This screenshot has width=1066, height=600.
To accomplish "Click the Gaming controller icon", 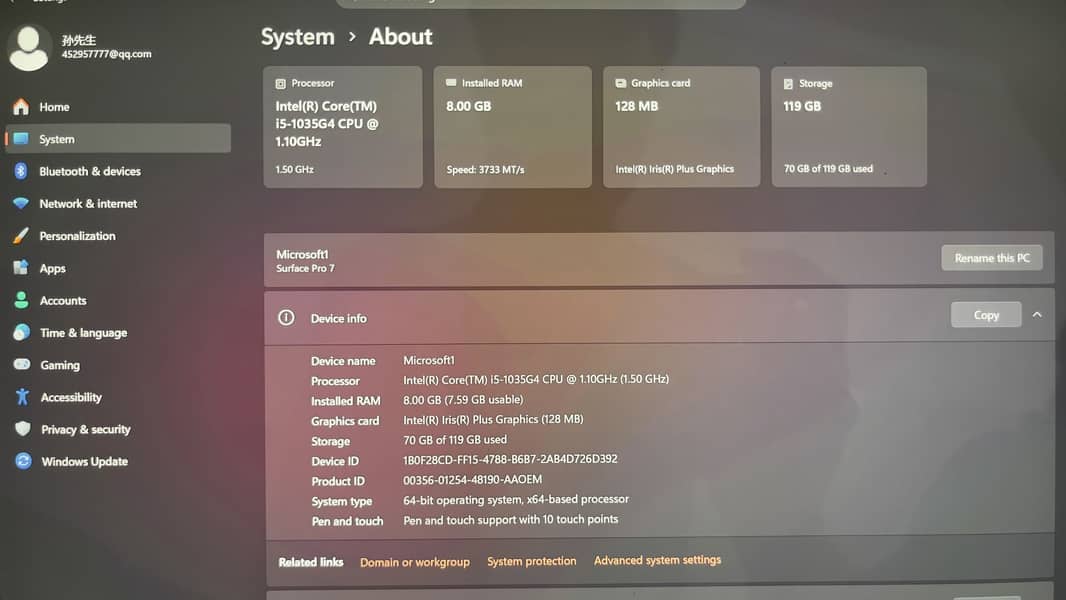I will coord(22,364).
